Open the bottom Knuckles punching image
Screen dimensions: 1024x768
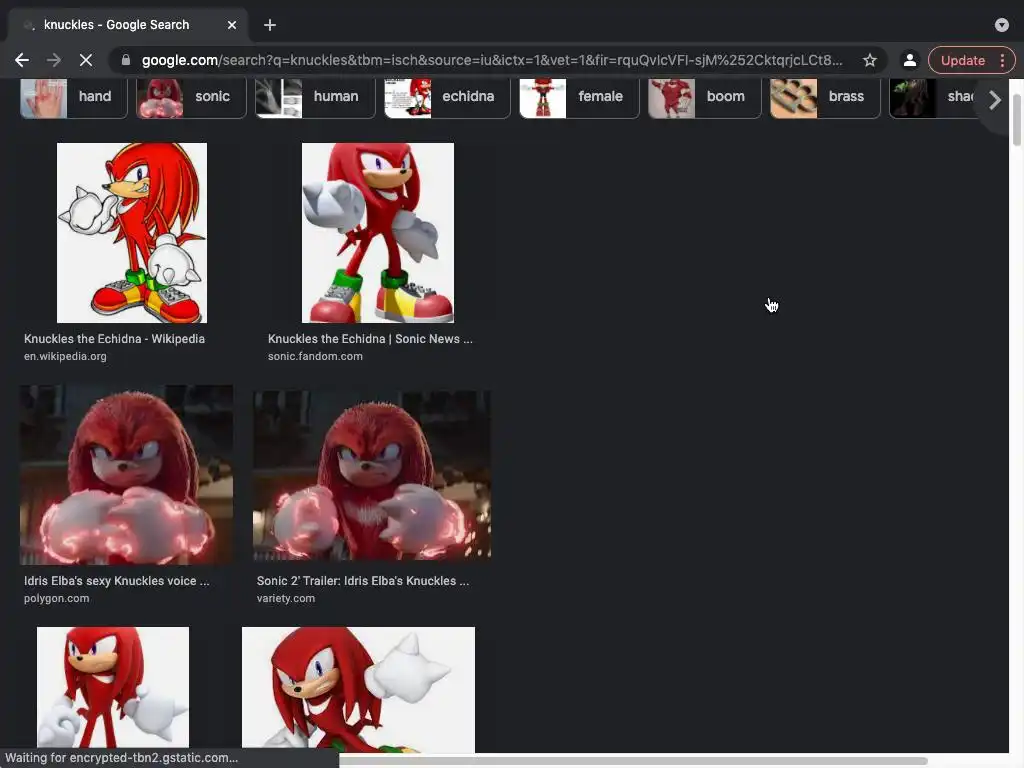(359, 690)
